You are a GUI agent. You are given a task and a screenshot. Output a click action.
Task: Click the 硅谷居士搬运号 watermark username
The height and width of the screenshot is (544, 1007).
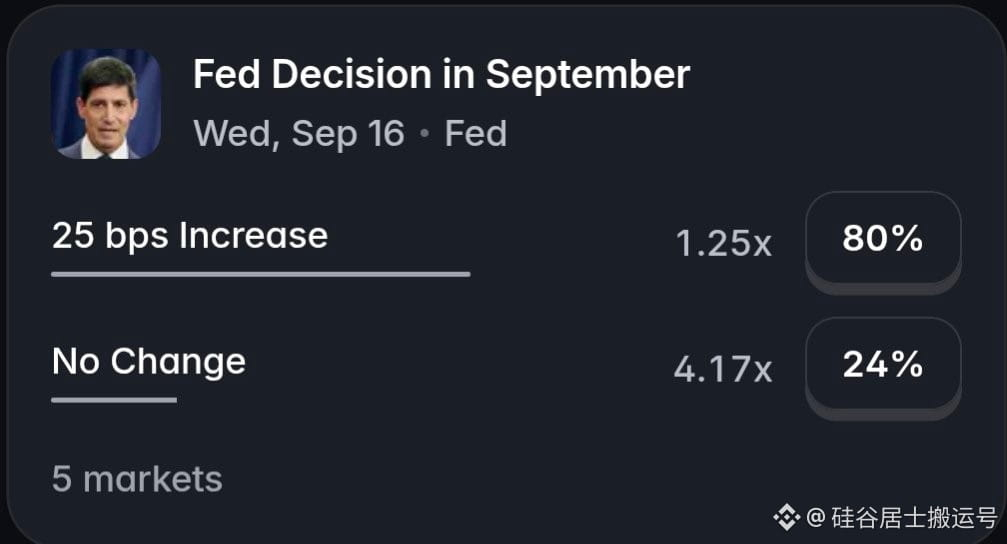pyautogui.click(x=915, y=517)
